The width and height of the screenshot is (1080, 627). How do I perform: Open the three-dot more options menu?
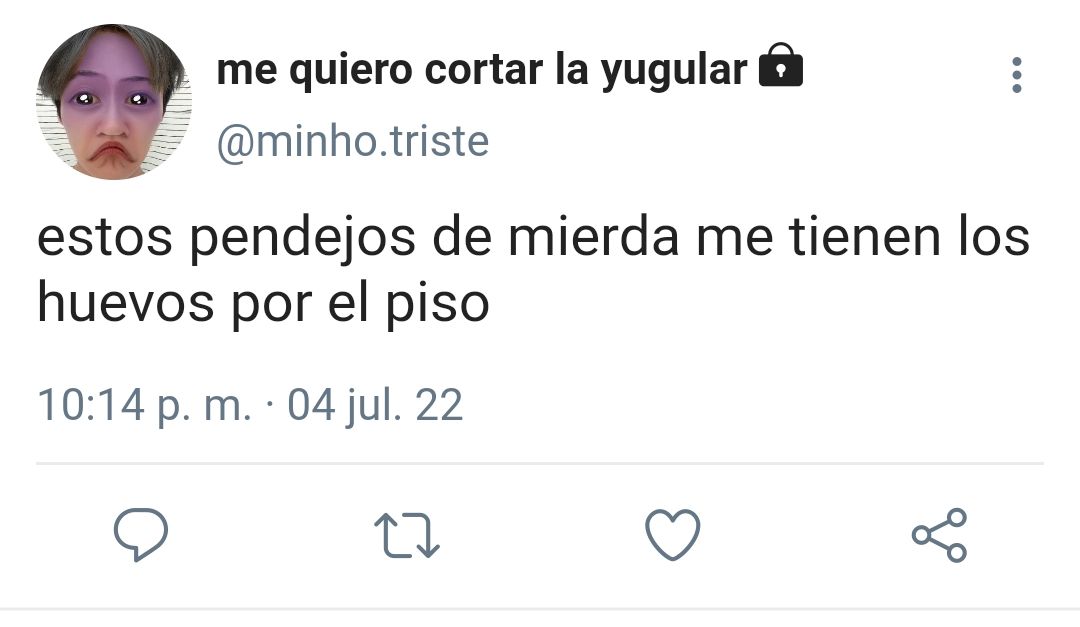click(1017, 75)
